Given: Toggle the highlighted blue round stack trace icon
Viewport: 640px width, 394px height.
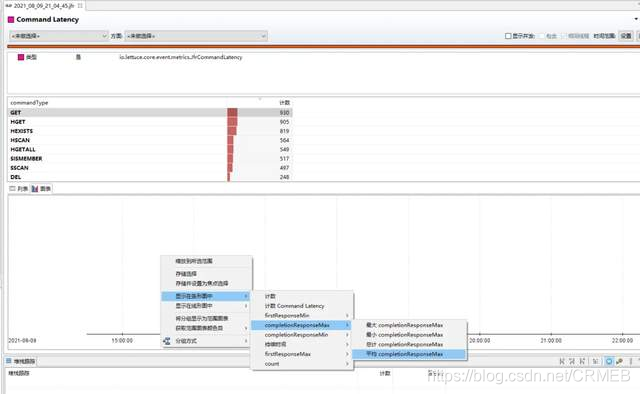Looking at the screenshot, I should 609,361.
